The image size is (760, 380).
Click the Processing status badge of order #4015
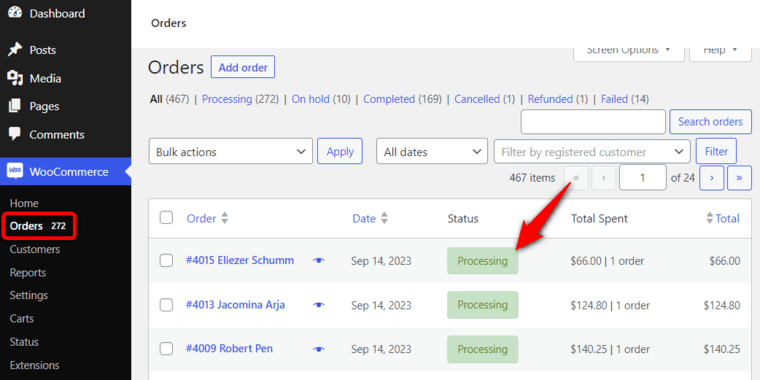482,261
